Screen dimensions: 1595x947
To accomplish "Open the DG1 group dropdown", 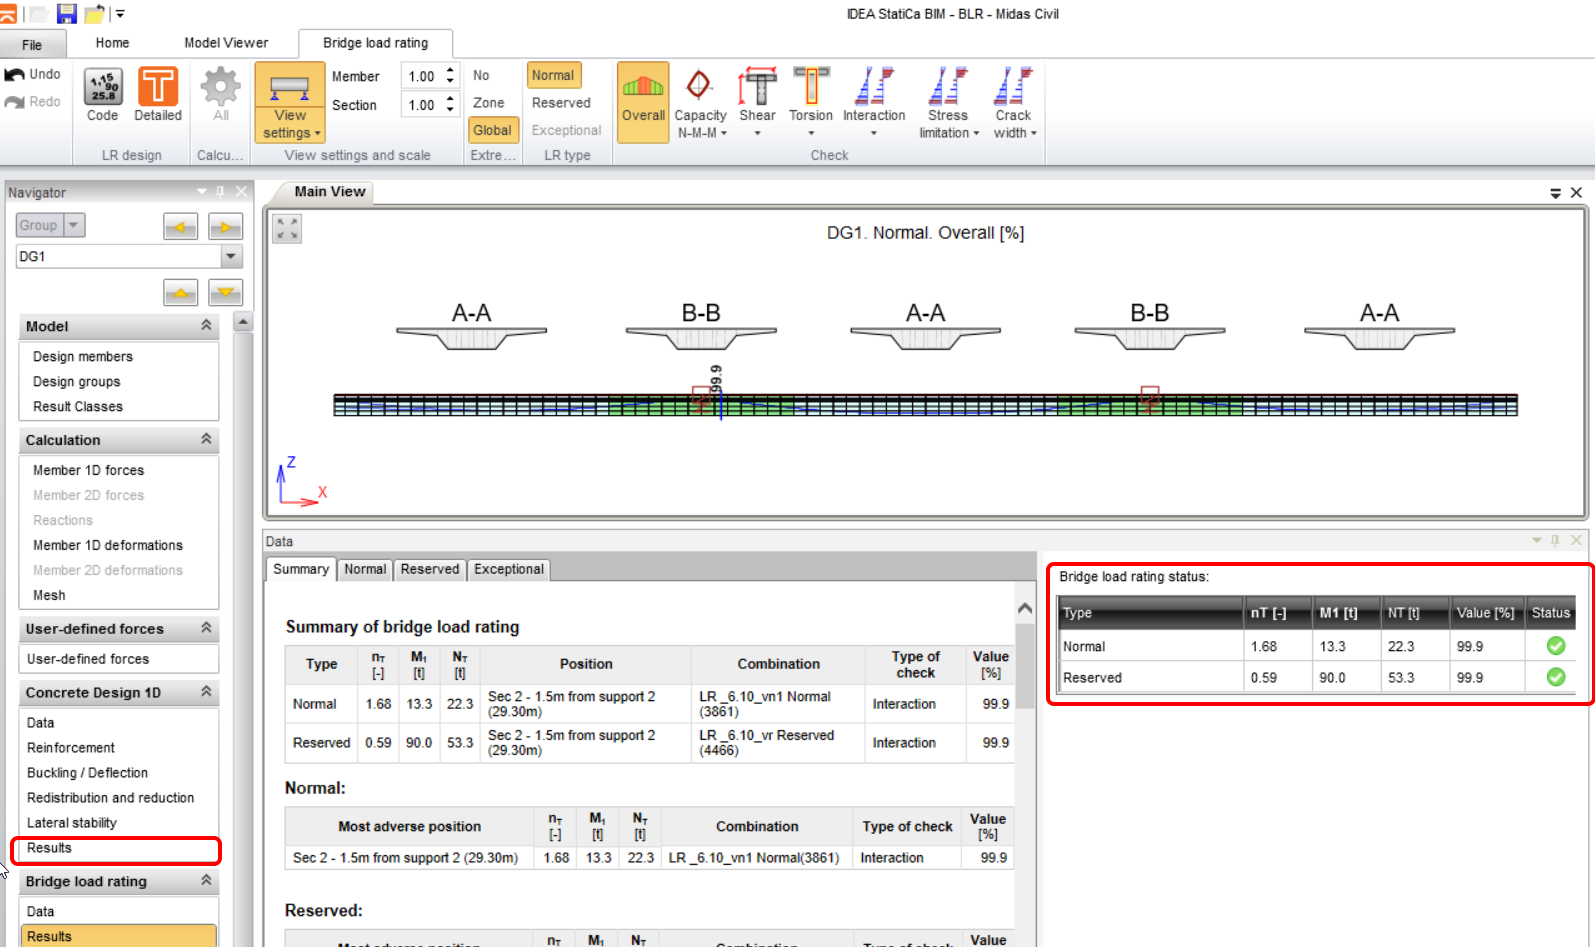I will (231, 257).
